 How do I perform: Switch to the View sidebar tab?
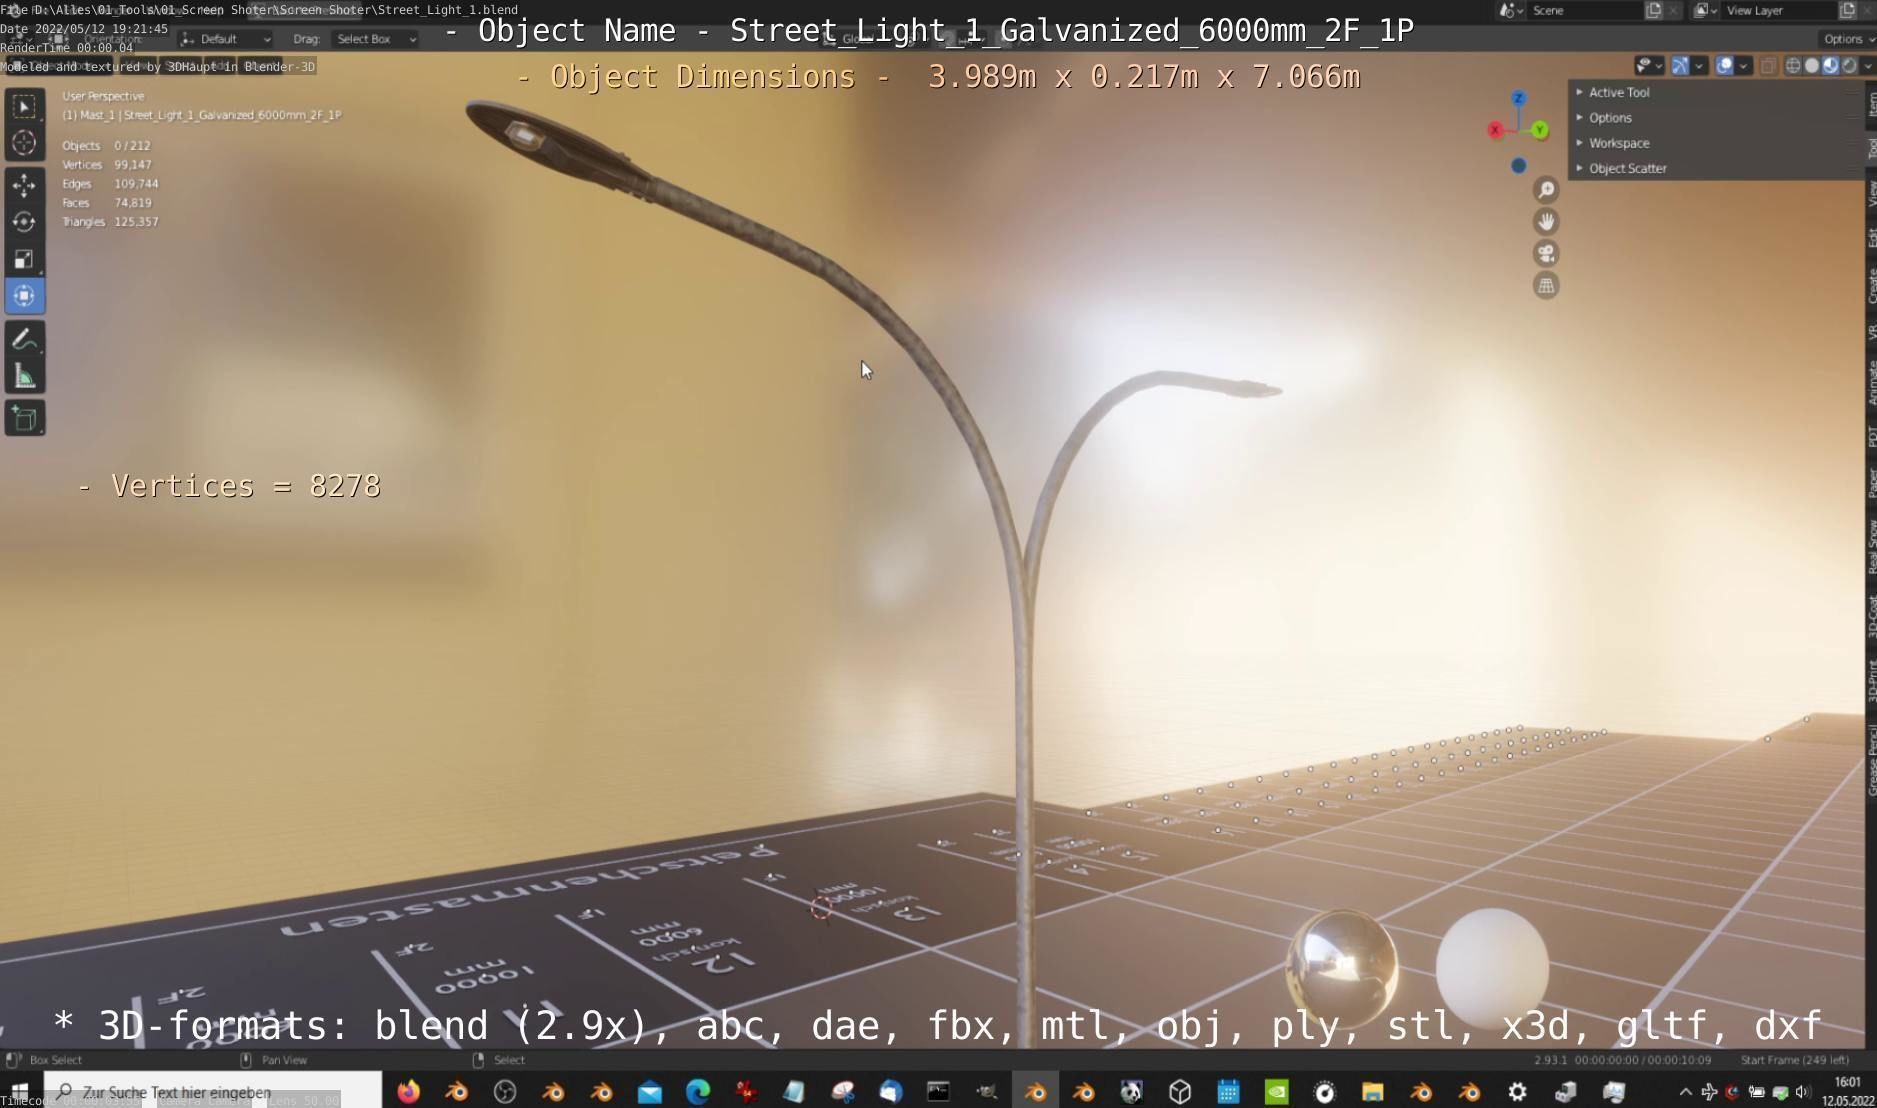1871,194
